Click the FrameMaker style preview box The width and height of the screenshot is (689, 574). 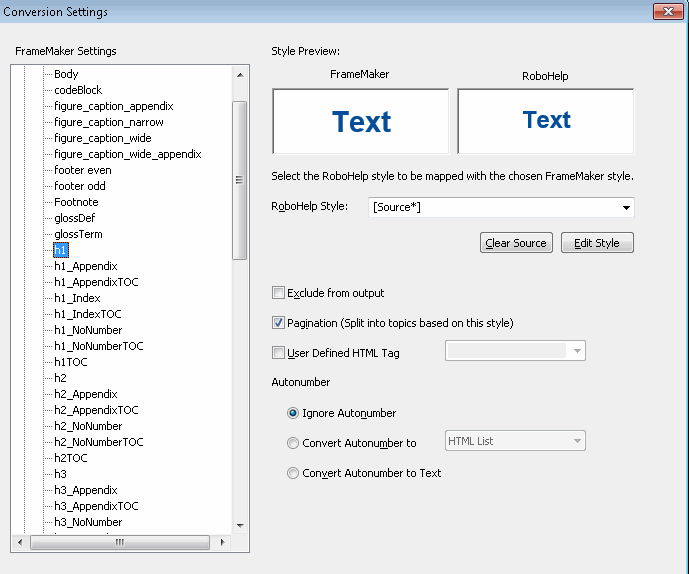point(361,121)
